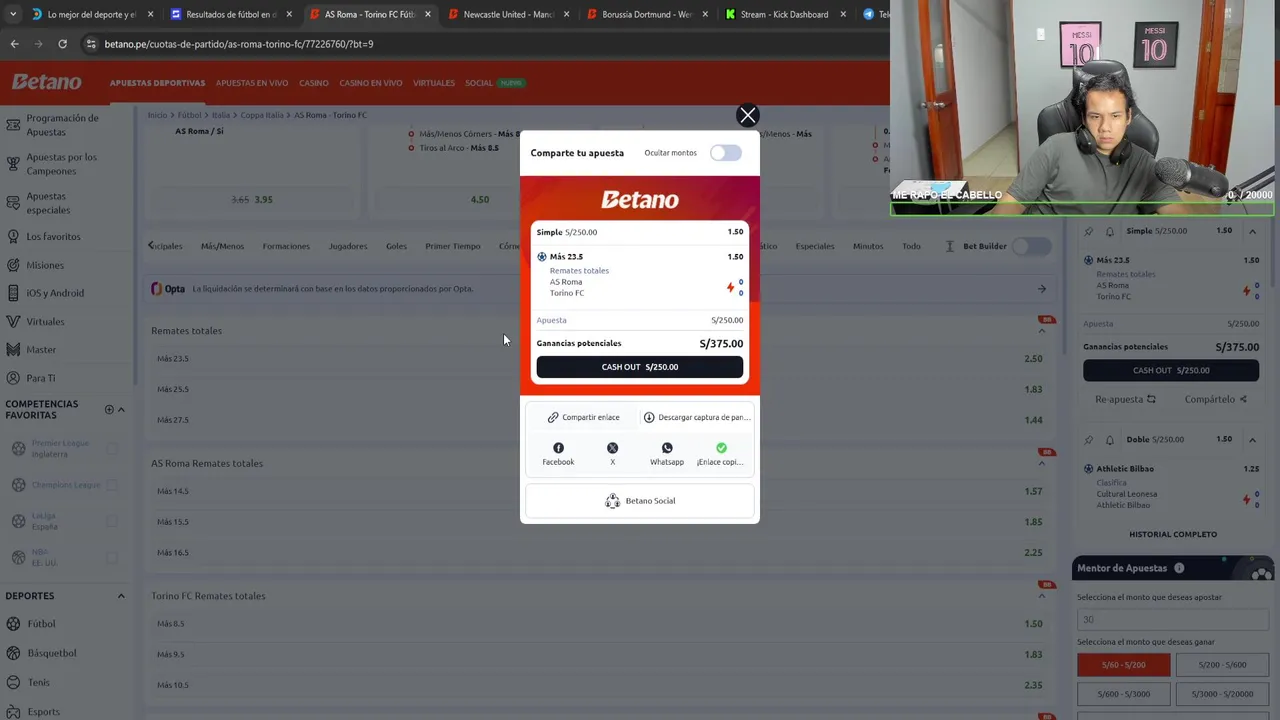Screen dimensions: 1280x720
Task: Collapse AS Roma Remates totales section
Action: coord(1041,463)
